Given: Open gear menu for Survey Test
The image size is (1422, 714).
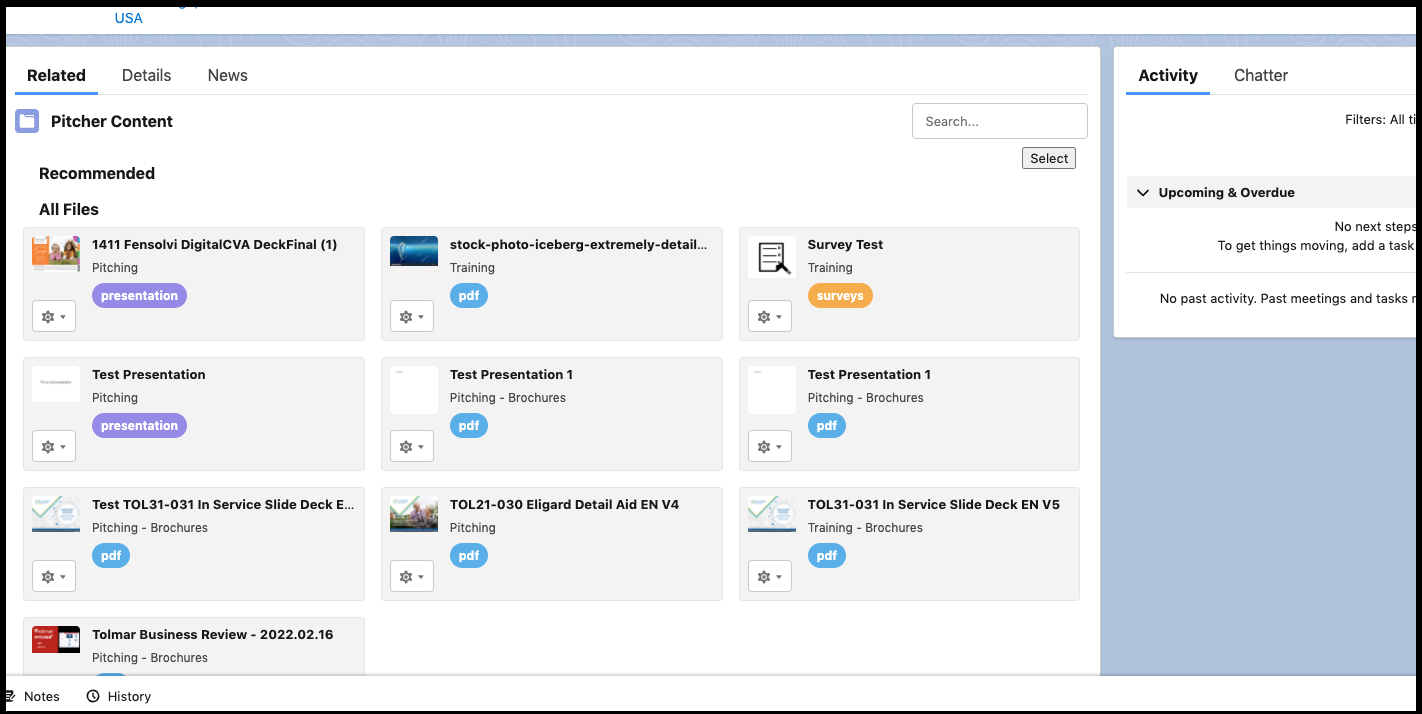Looking at the screenshot, I should tap(770, 316).
